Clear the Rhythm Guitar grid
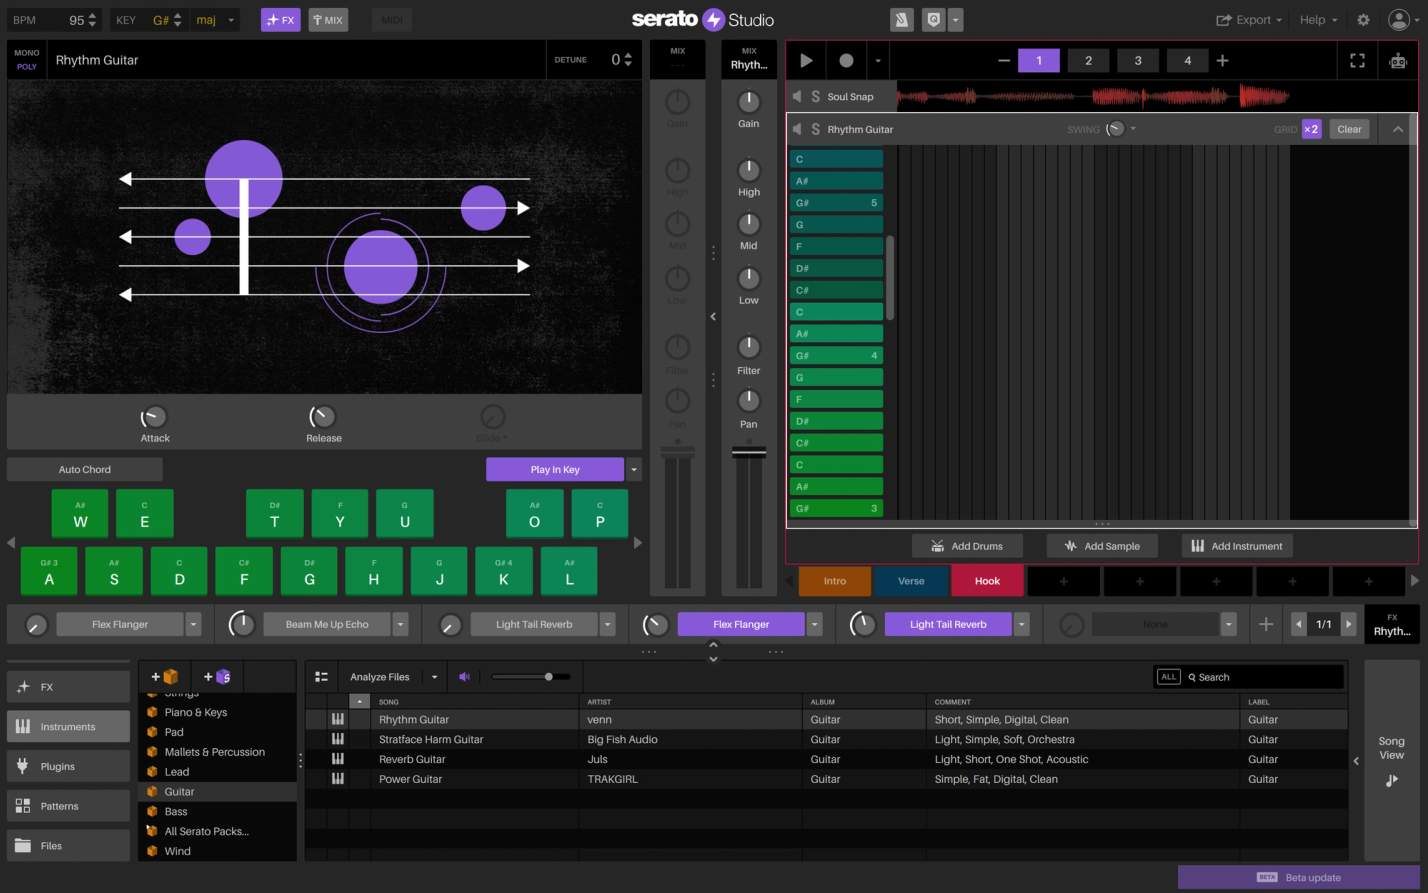The height and width of the screenshot is (893, 1428). click(x=1349, y=128)
